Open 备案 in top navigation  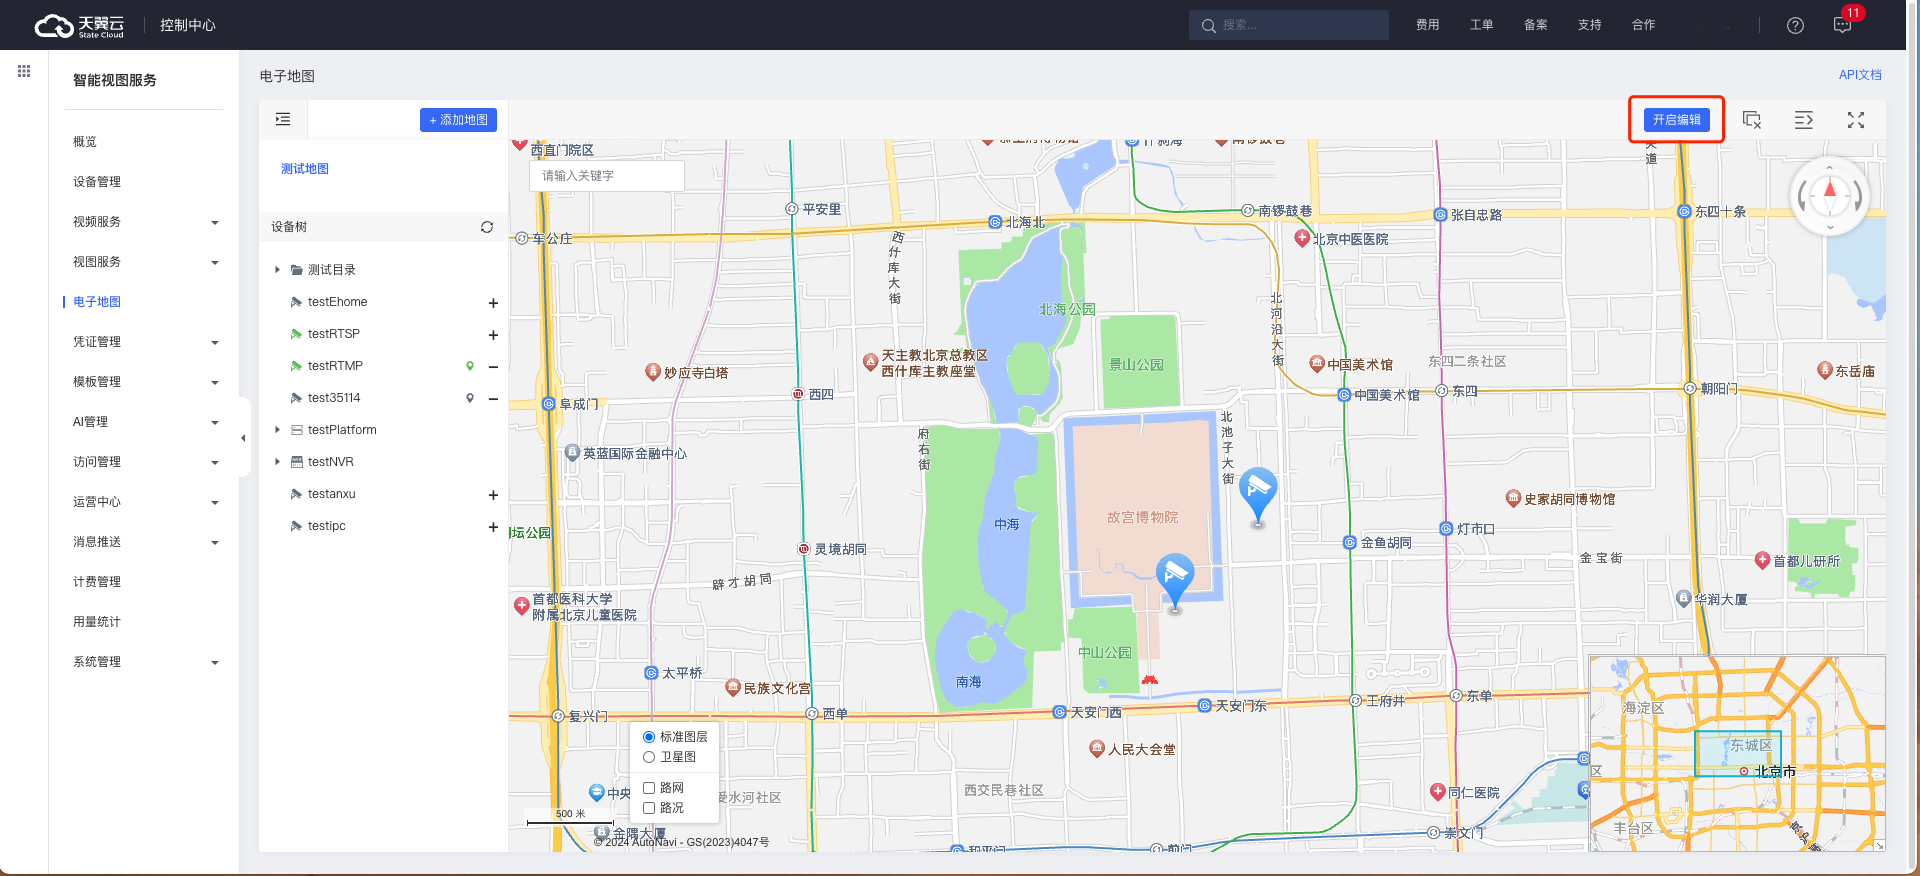click(x=1535, y=25)
